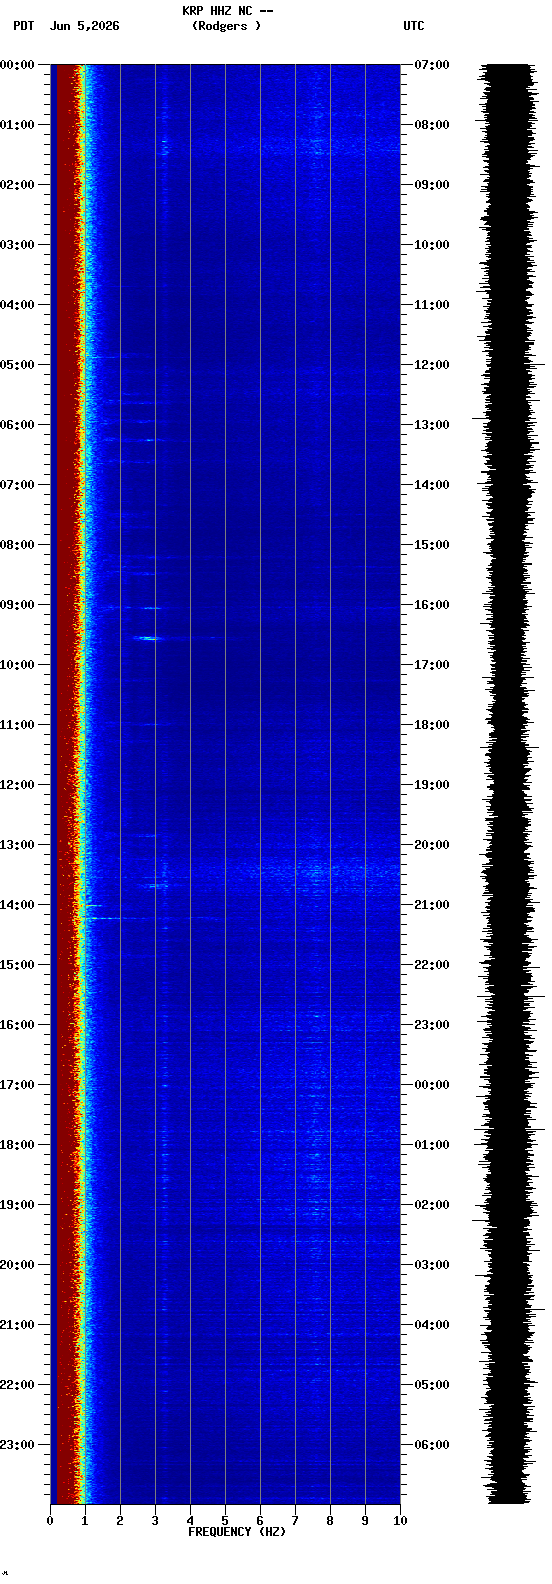Click the frequency axis tick '2'

click(x=120, y=1521)
